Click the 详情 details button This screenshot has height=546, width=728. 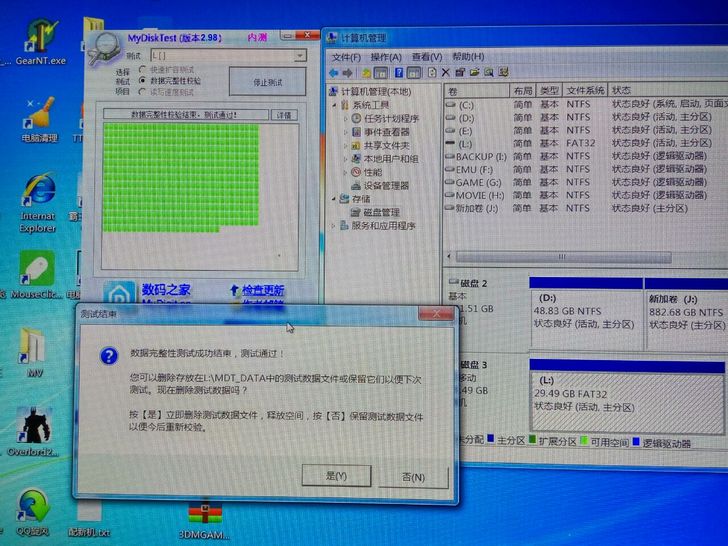click(x=284, y=115)
